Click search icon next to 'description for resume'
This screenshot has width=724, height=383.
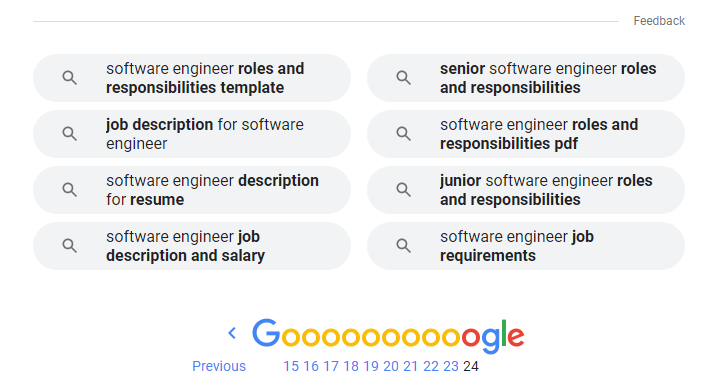click(70, 189)
